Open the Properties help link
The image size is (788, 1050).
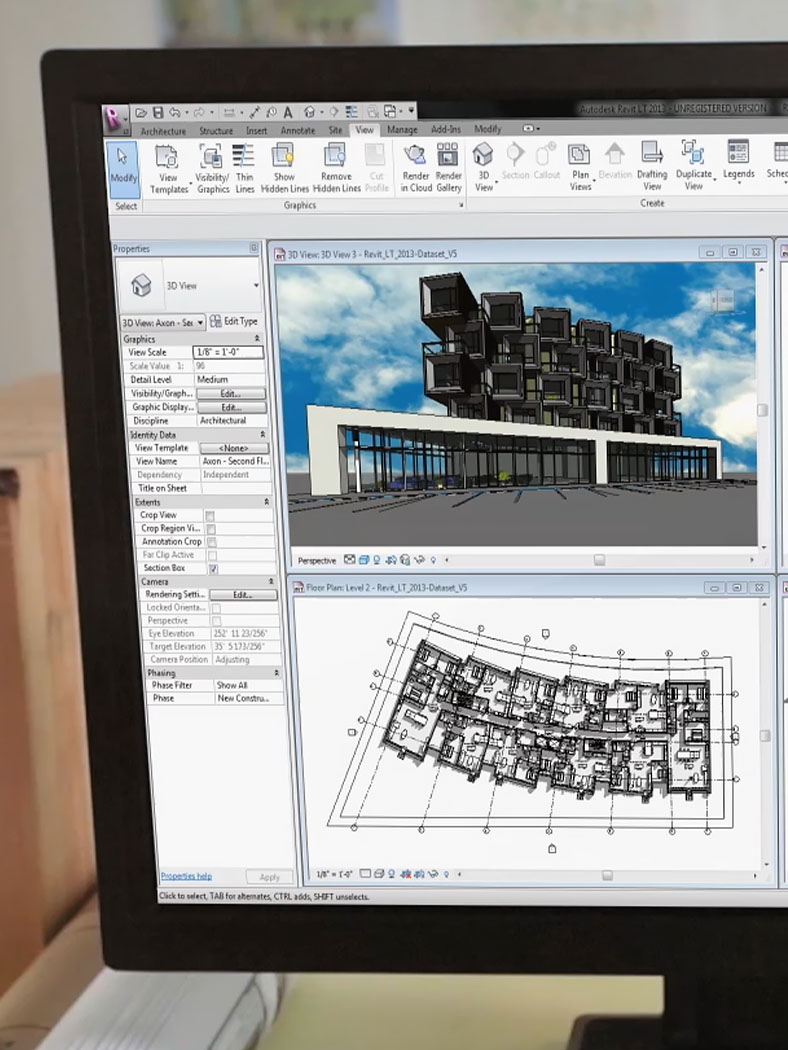(186, 876)
